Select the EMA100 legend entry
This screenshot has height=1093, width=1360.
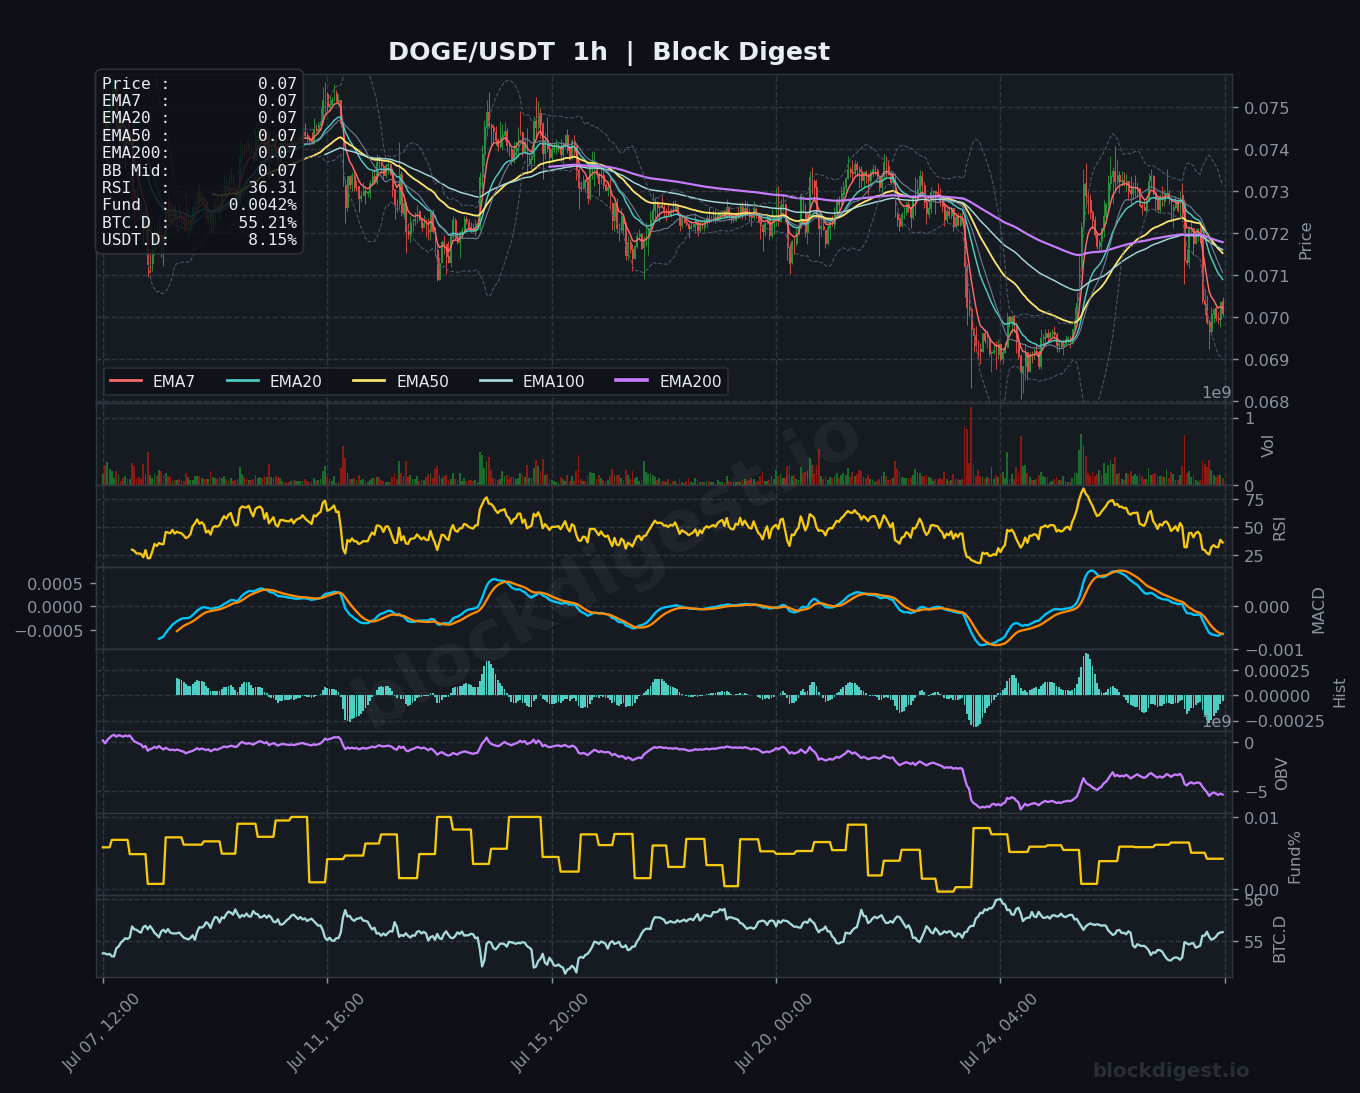click(531, 381)
